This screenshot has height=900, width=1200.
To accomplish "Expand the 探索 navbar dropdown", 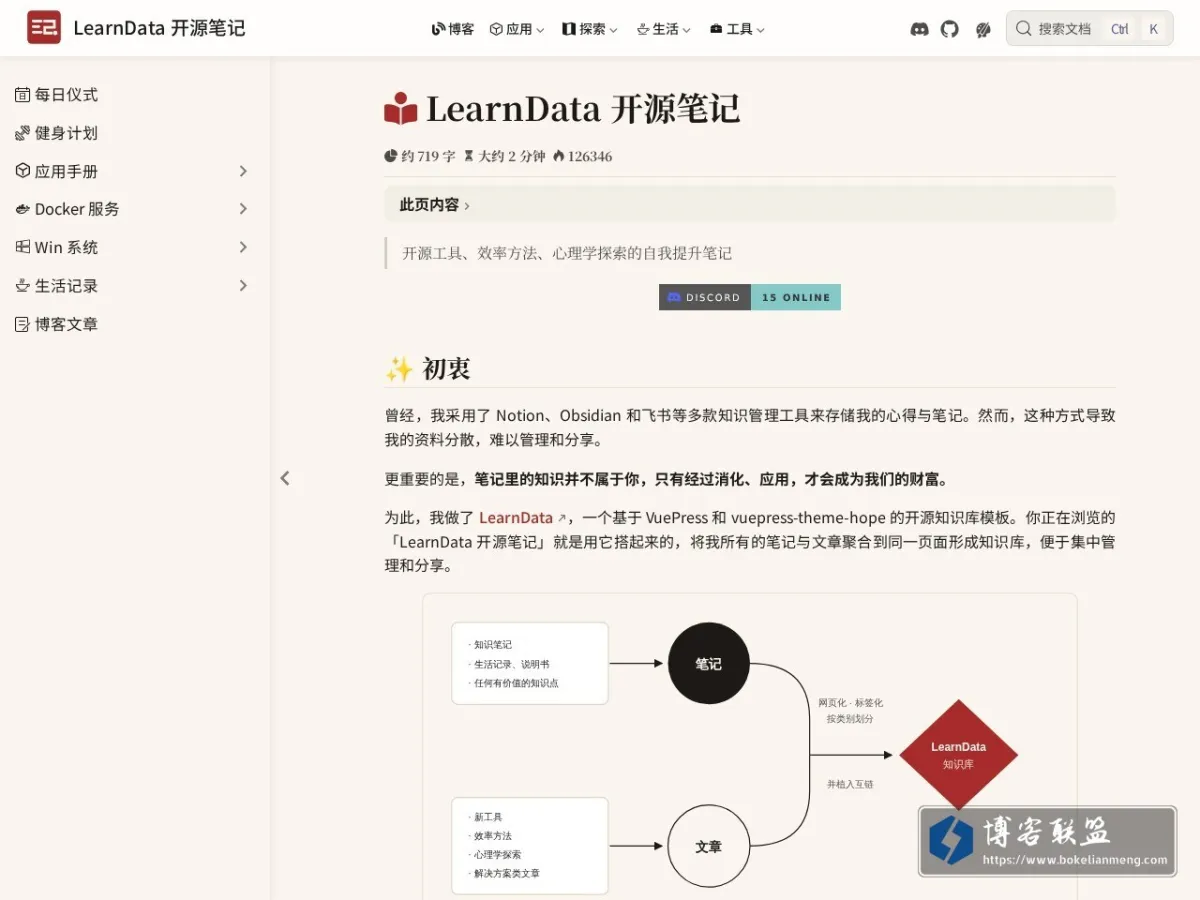I will [590, 29].
